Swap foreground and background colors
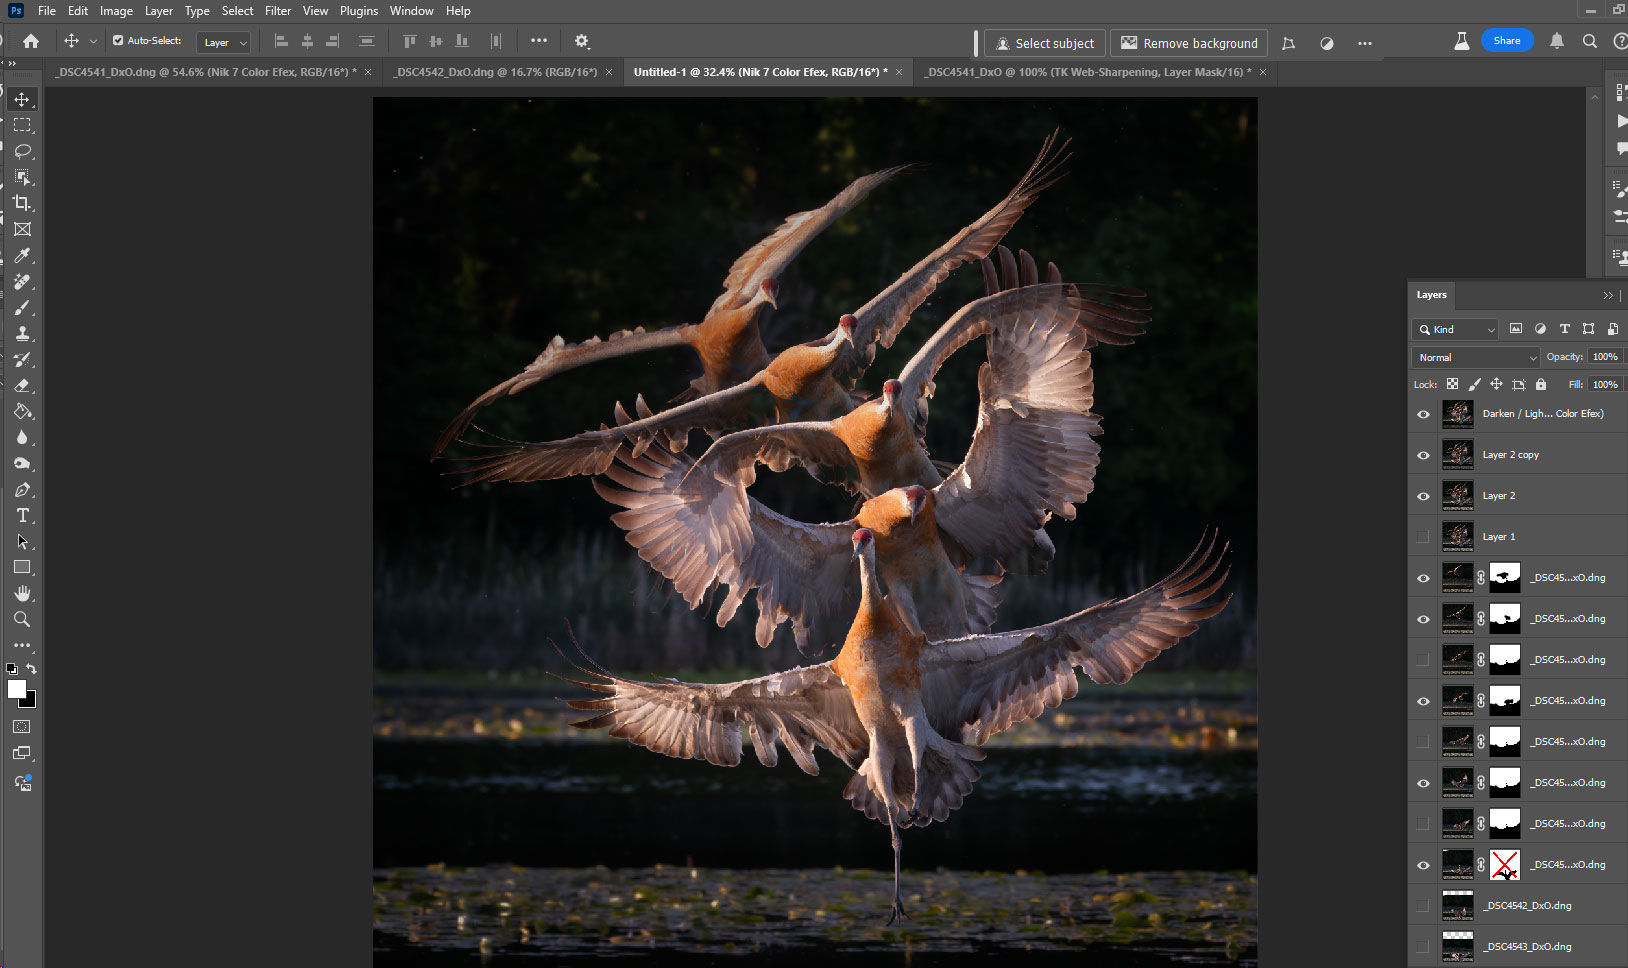This screenshot has width=1628, height=968. (32, 669)
